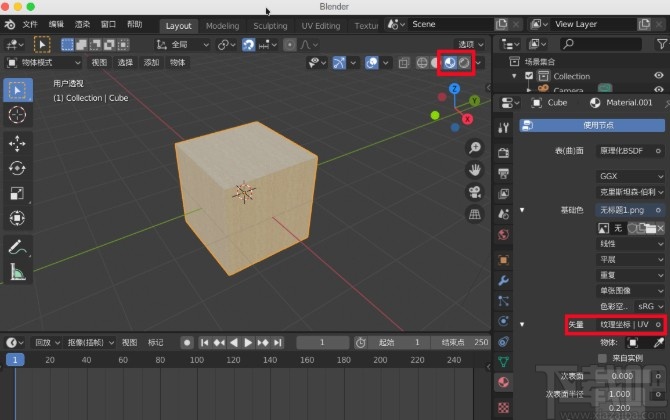
Task: Select the Move tool in left toolbar
Action: [x=17, y=142]
